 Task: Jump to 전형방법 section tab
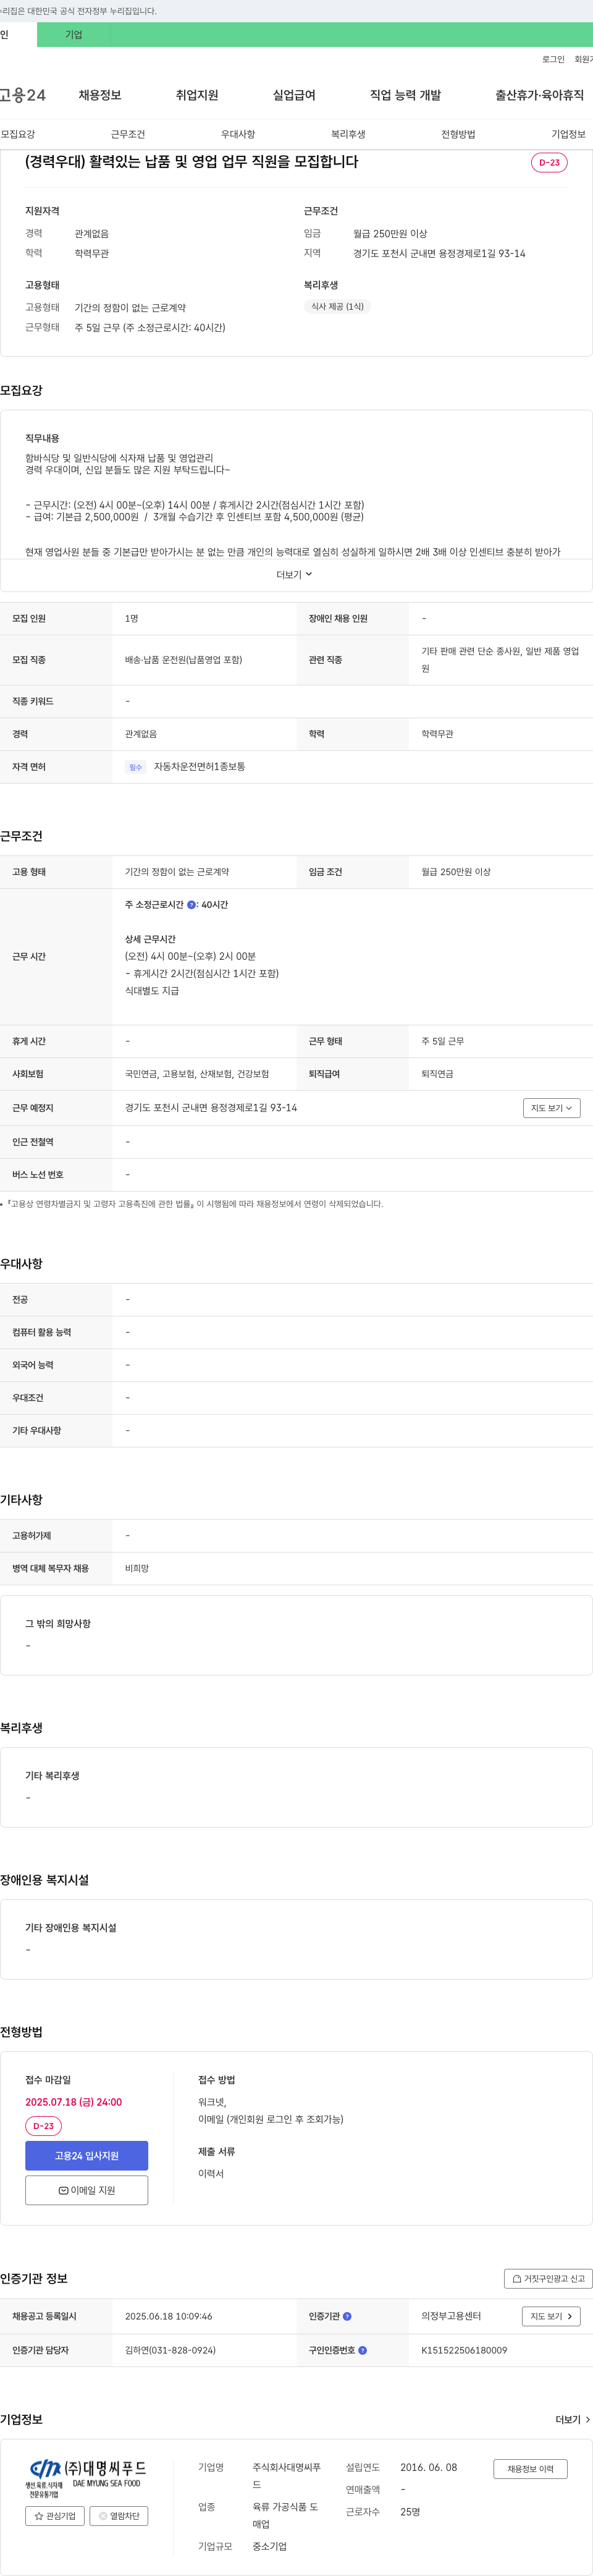pos(458,134)
